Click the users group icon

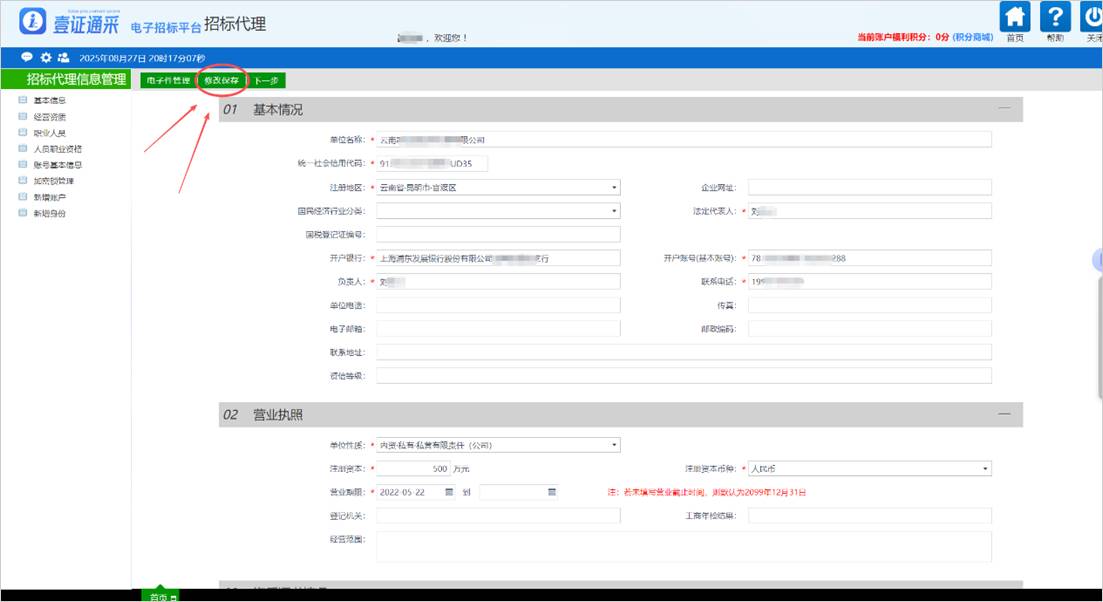point(63,58)
